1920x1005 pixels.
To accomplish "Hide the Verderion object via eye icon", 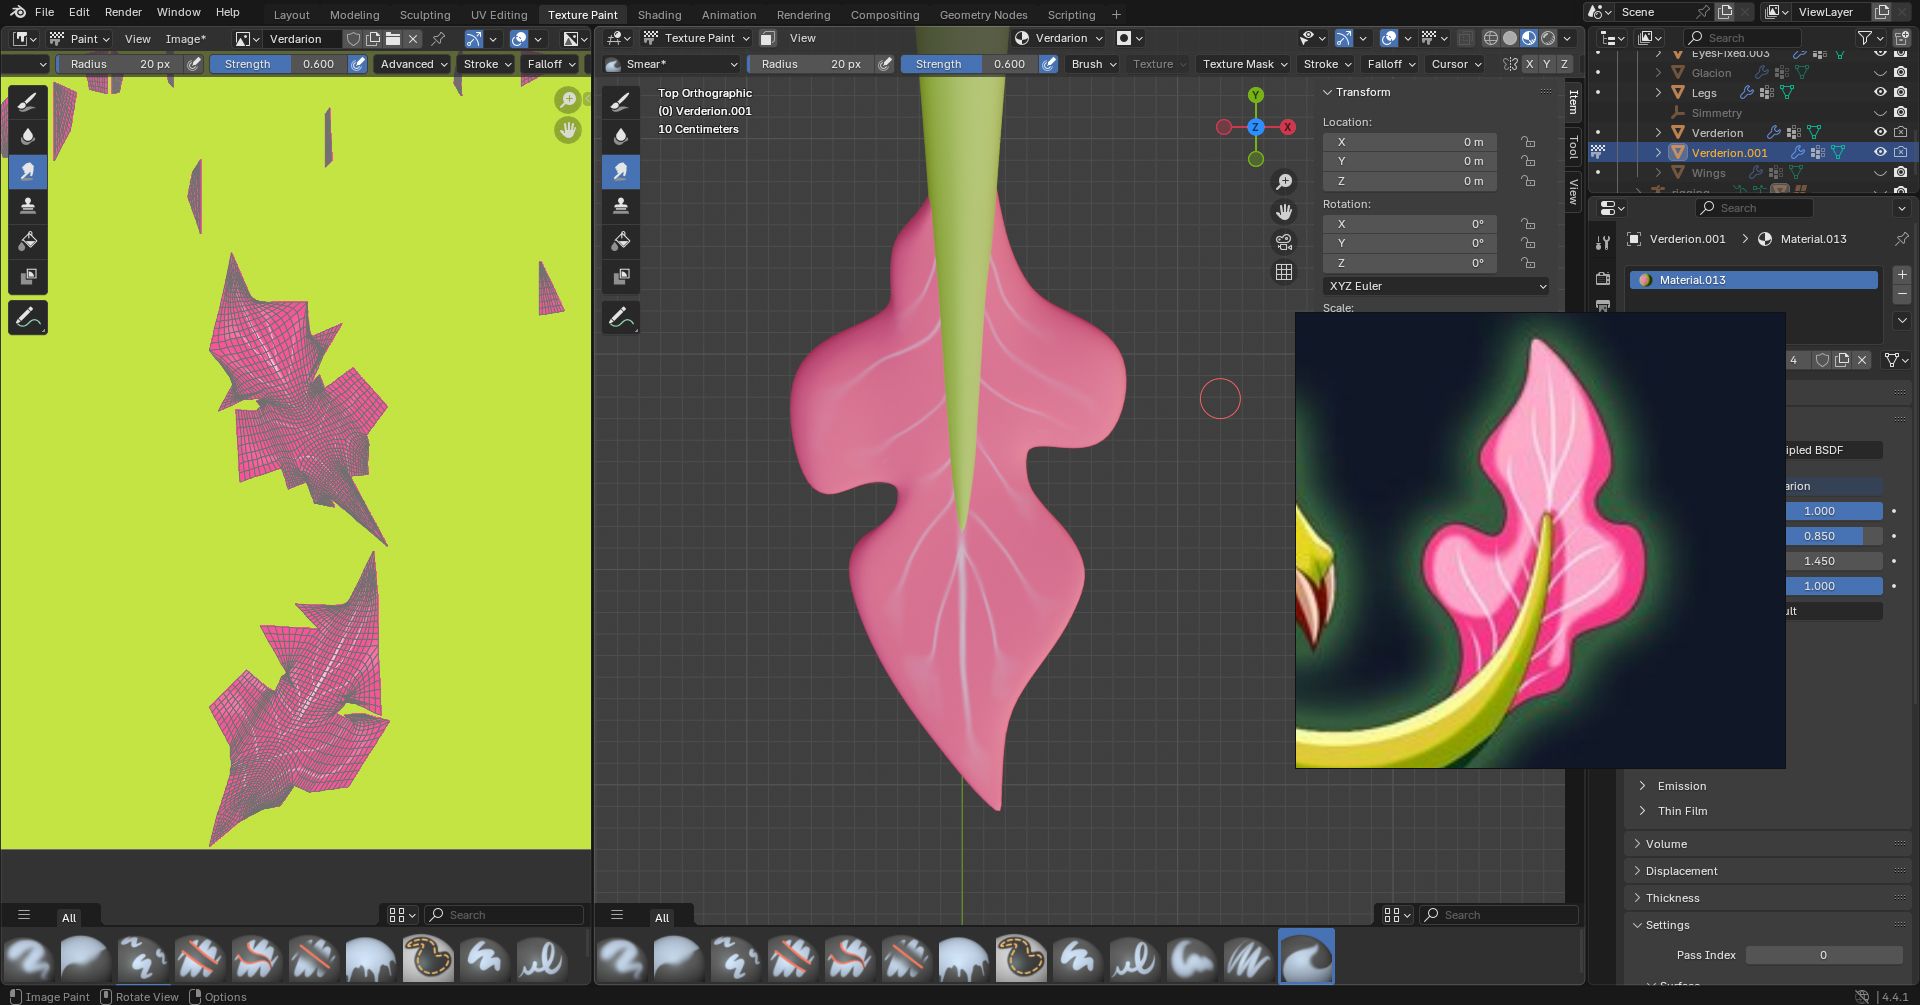I will point(1880,133).
